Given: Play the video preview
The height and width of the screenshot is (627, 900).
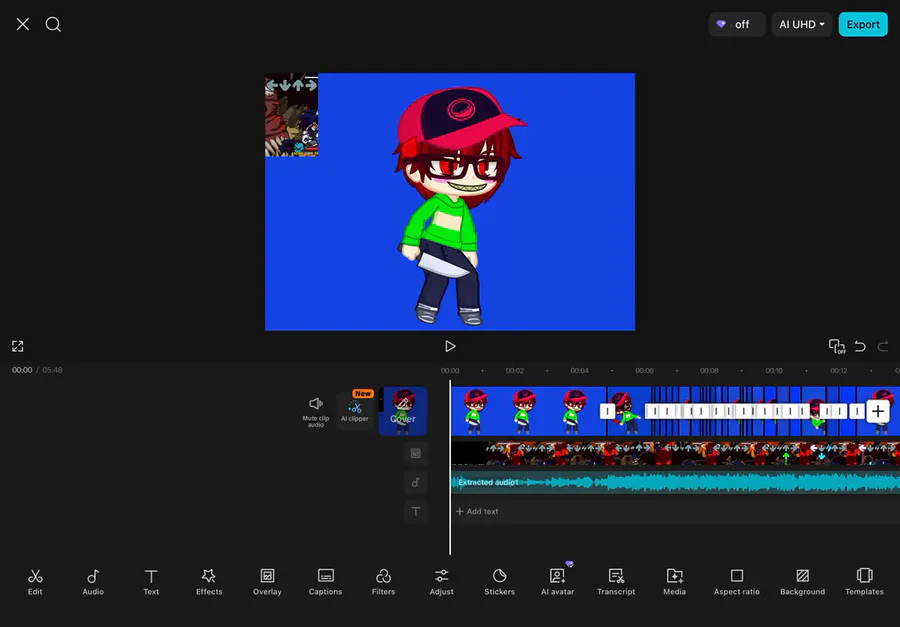Looking at the screenshot, I should coord(450,346).
